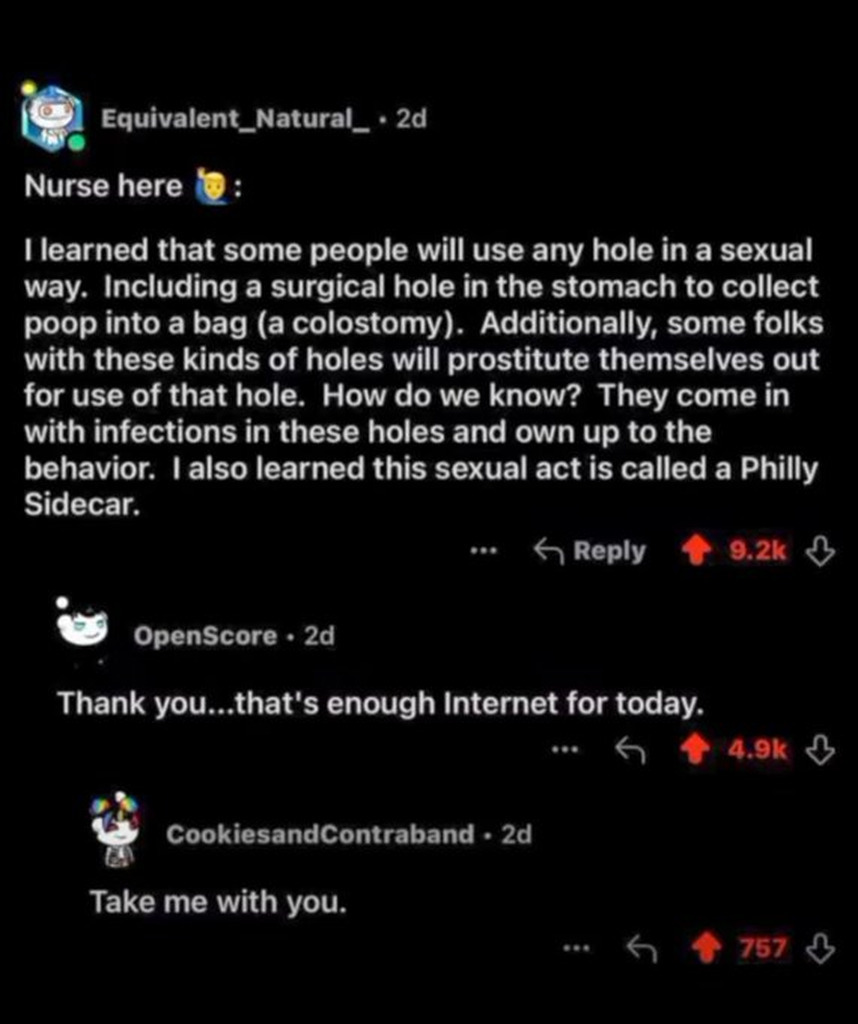Screen dimensions: 858x1024
Task: Open the CookiesandContraband username profile
Action: point(320,834)
